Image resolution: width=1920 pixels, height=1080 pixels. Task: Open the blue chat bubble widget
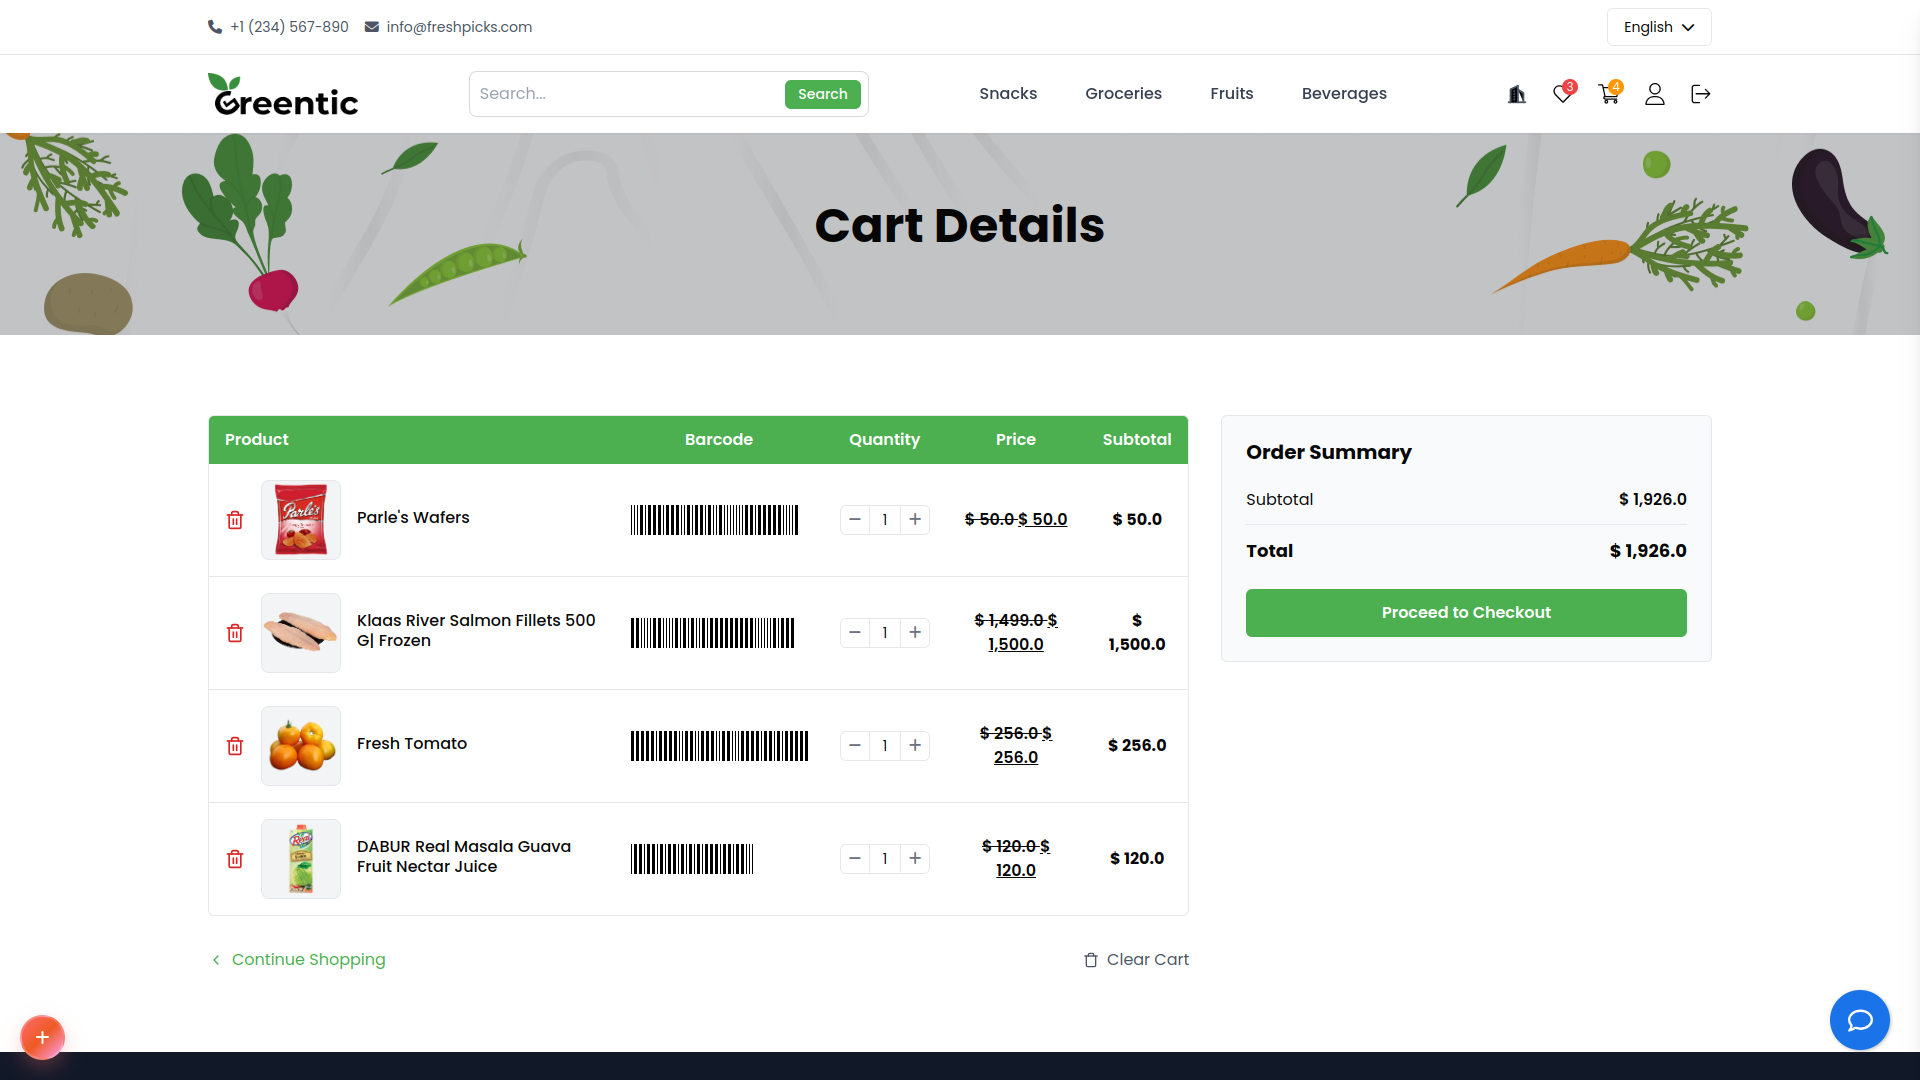pos(1860,1020)
